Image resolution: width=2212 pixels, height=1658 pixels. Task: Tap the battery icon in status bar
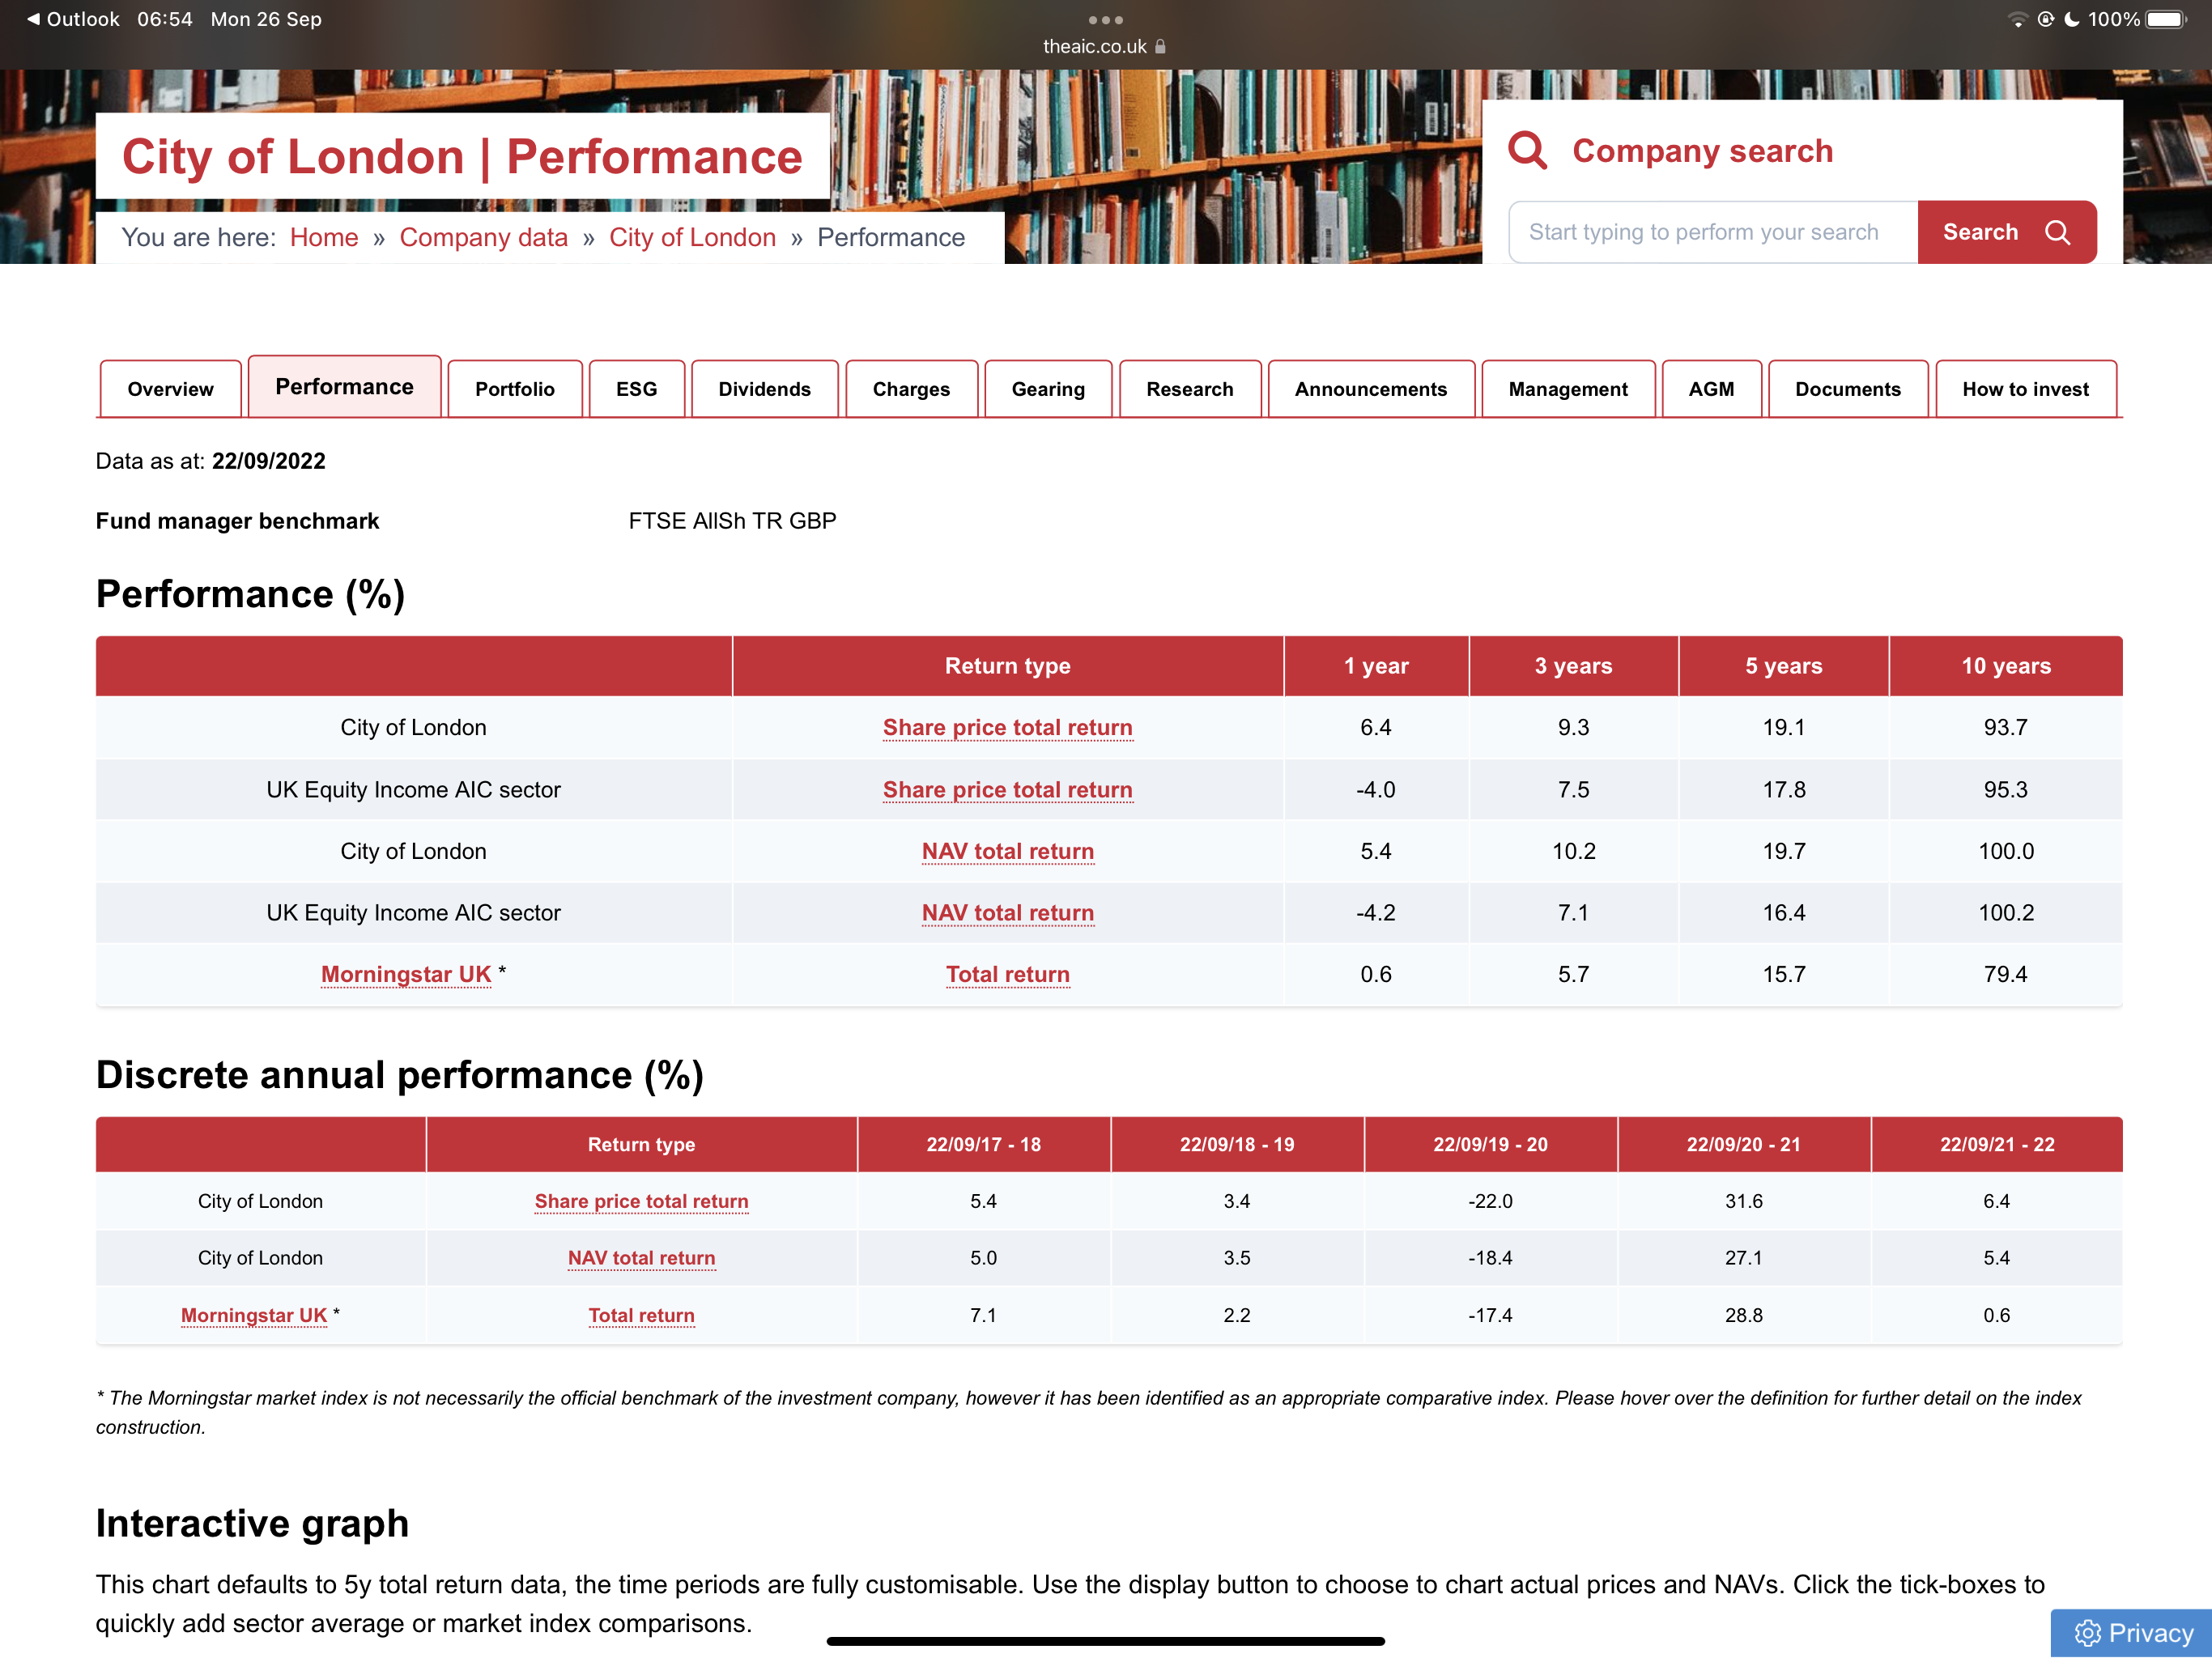2166,19
